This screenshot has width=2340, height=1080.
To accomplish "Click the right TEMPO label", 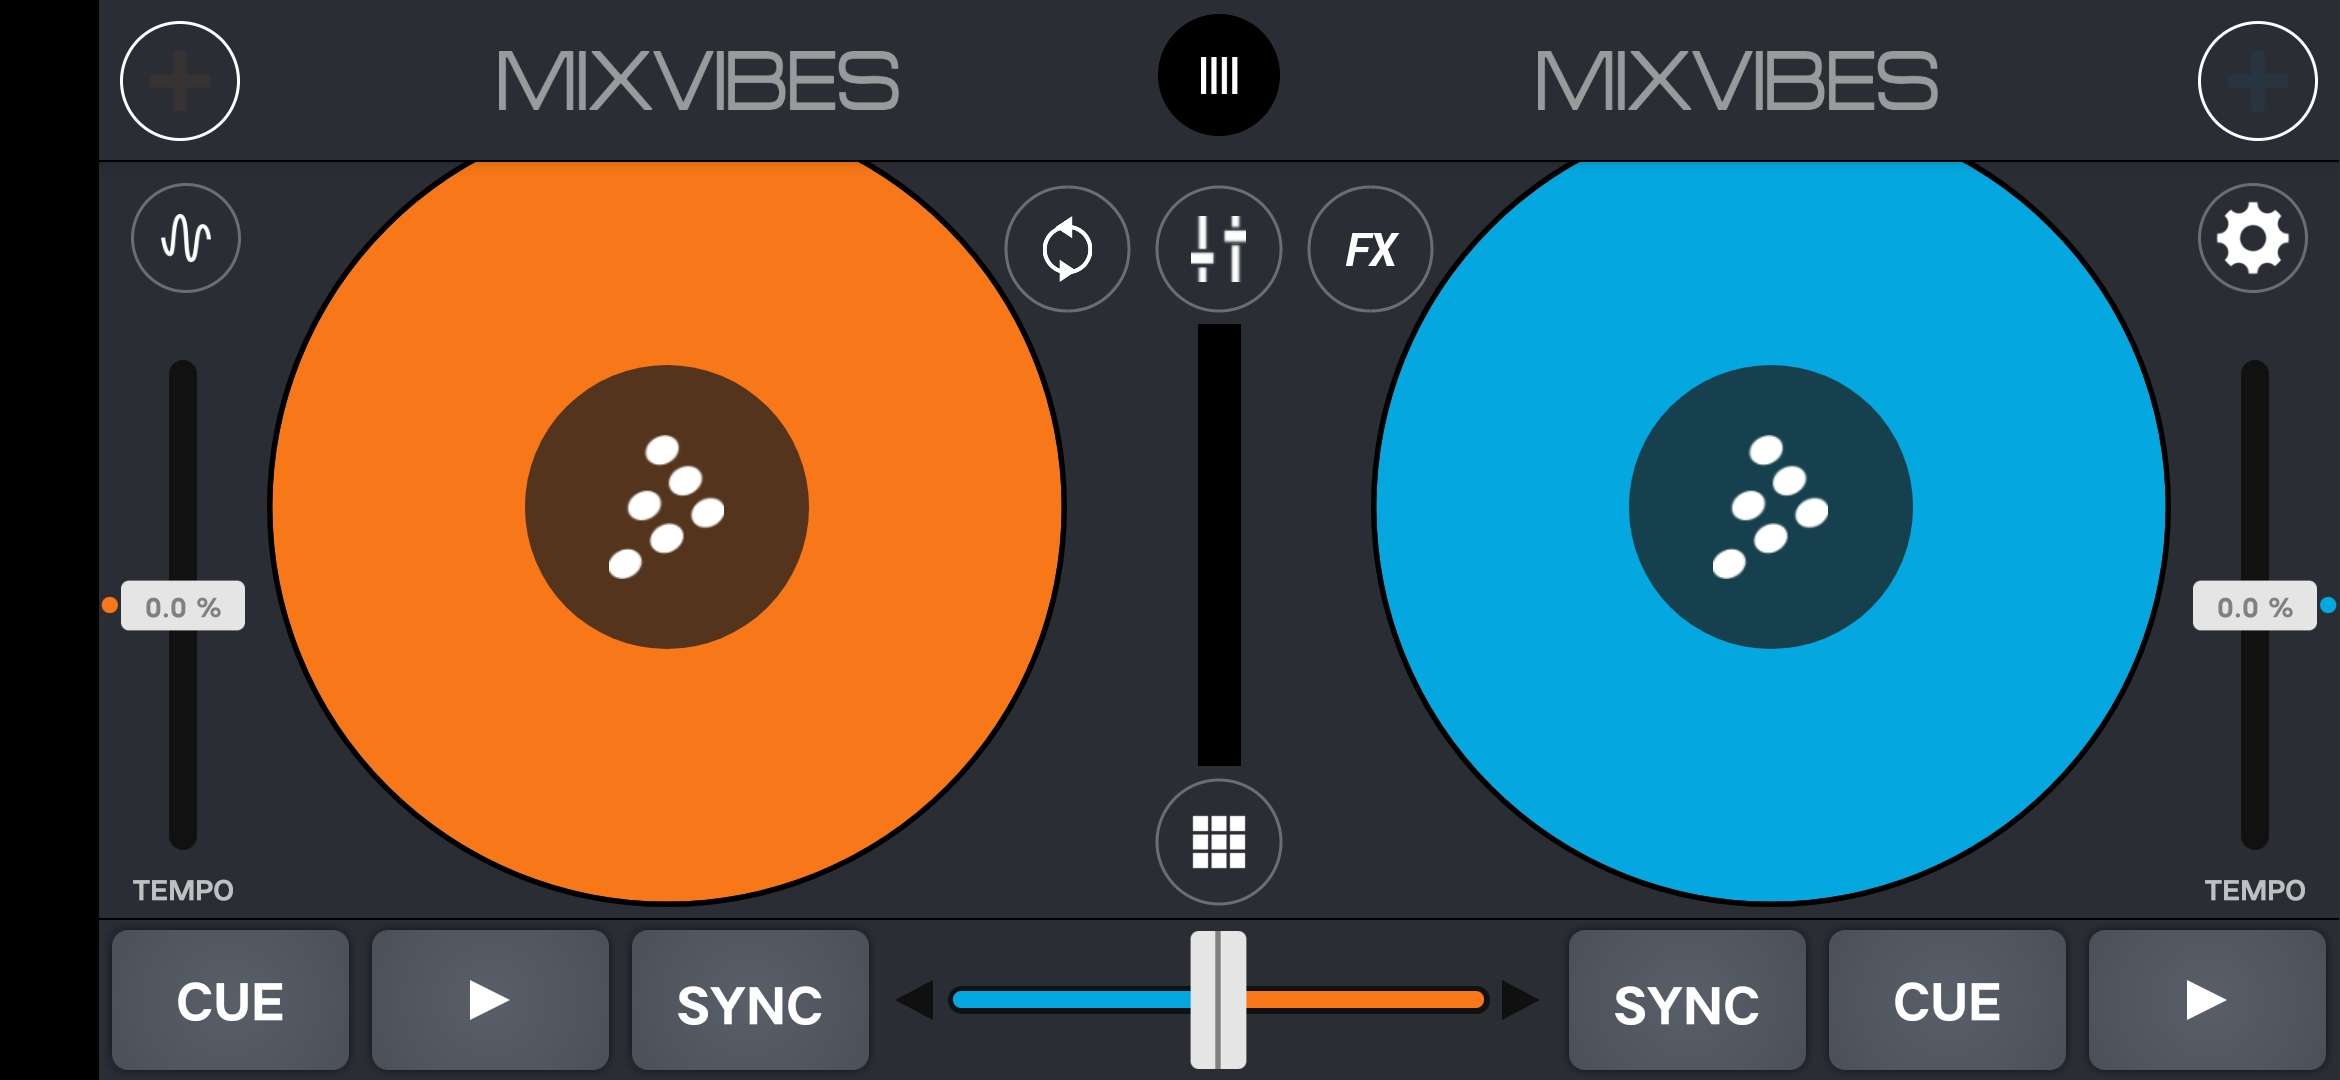I will 2255,890.
